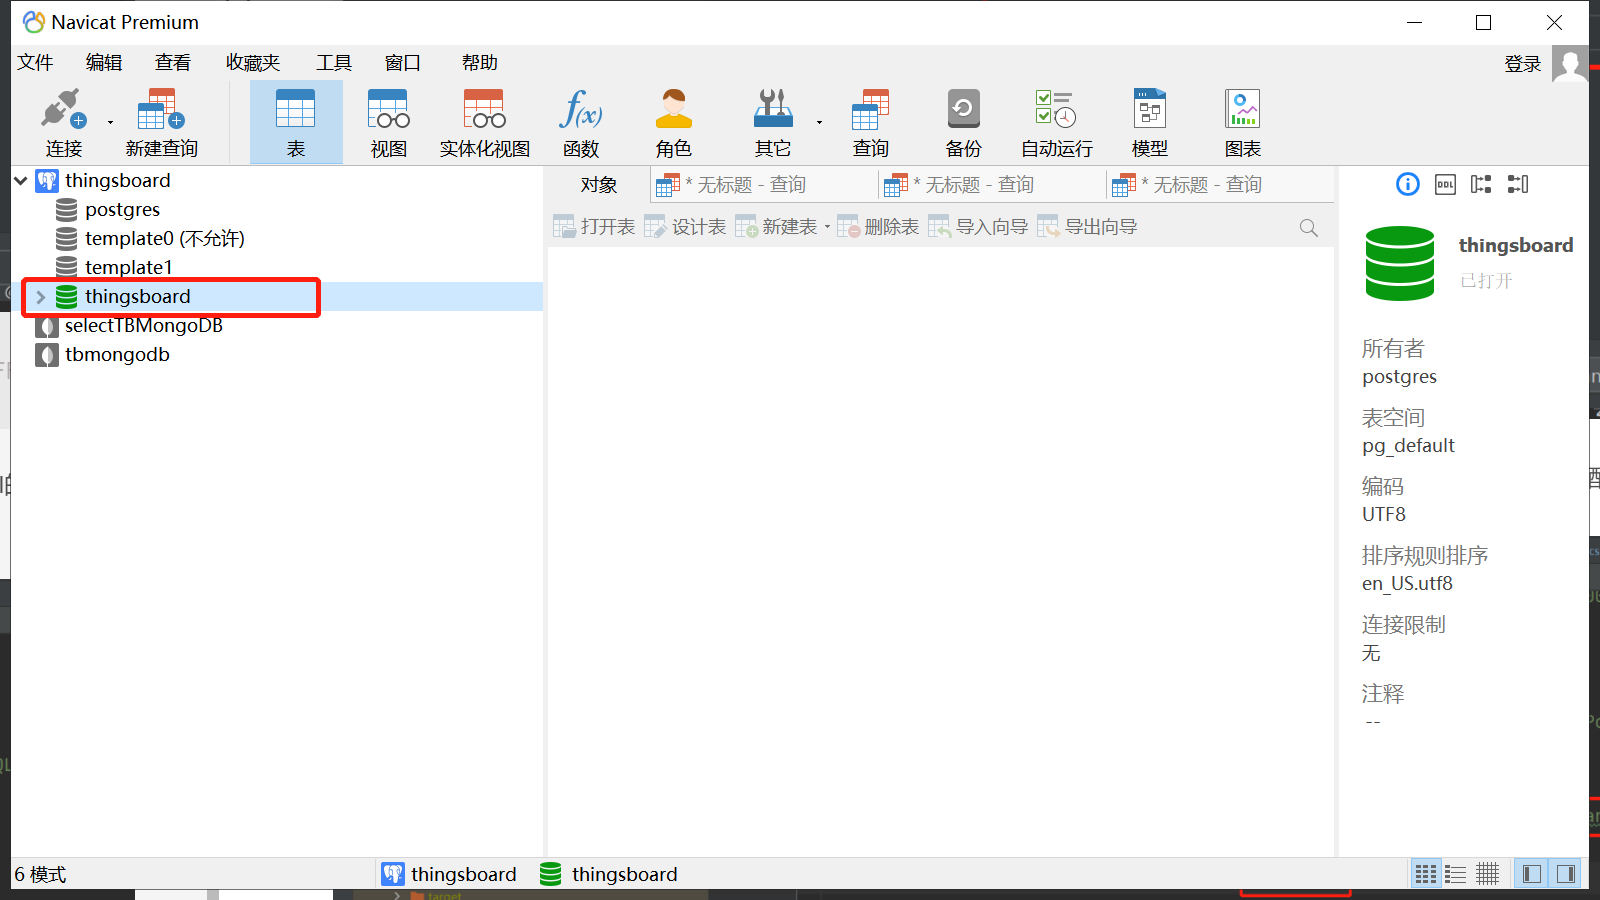Image resolution: width=1600 pixels, height=900 pixels.
Task: Click the "6 模式" status text
Action: coord(40,875)
